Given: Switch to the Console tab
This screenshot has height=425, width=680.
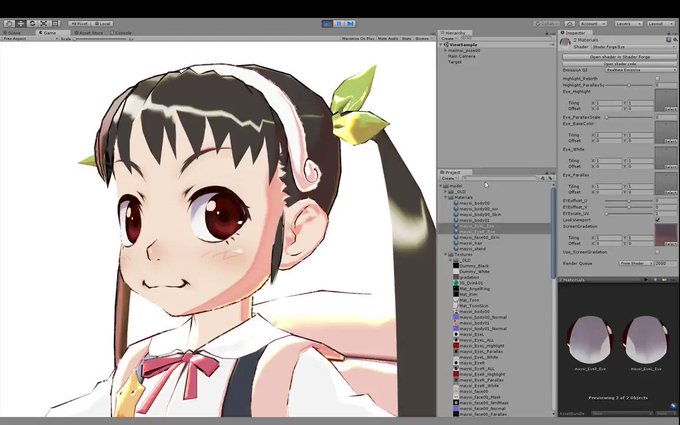Looking at the screenshot, I should pos(122,33).
